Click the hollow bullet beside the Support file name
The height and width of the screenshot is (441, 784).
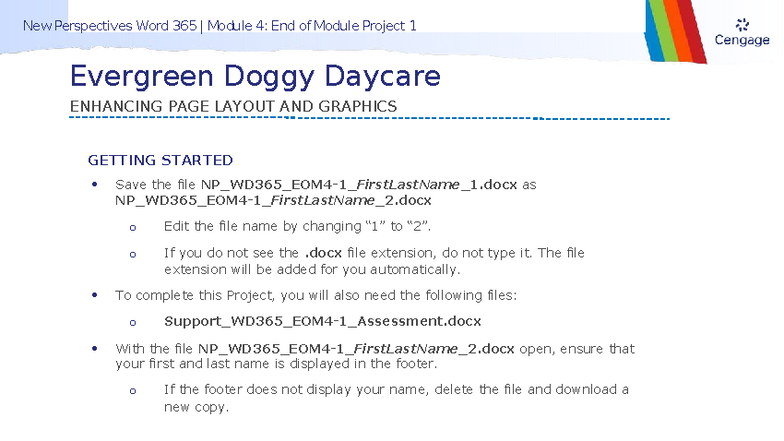tap(132, 323)
